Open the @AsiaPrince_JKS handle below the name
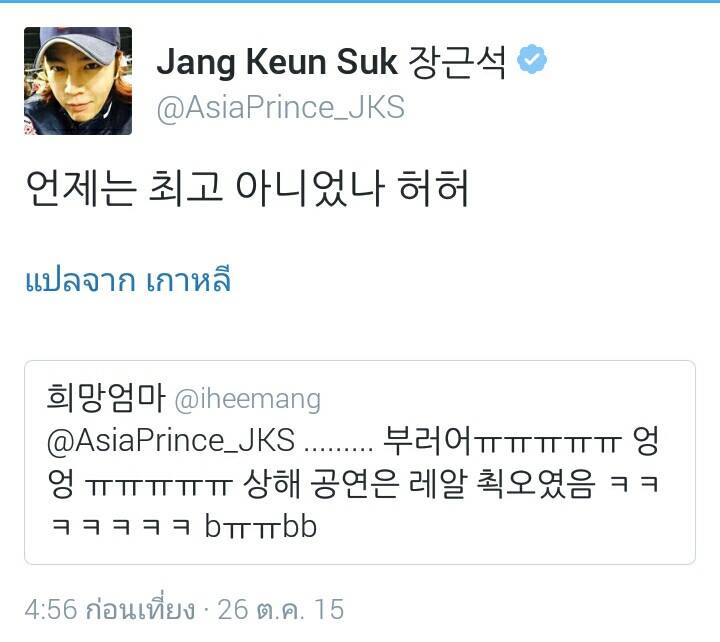 [x=281, y=108]
